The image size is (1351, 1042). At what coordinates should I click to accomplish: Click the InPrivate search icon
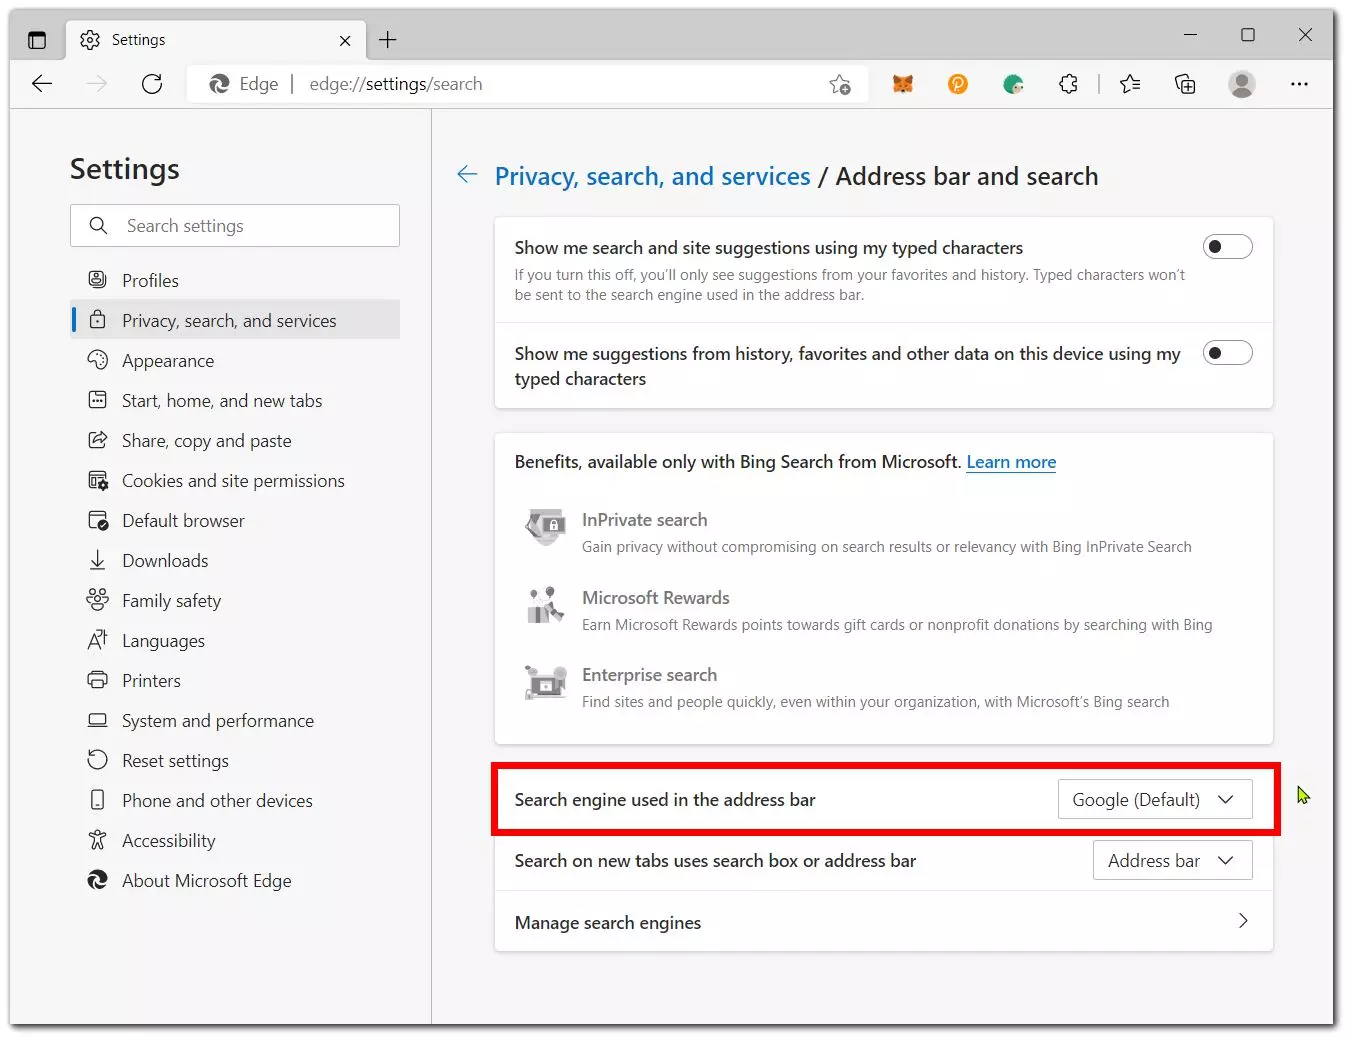point(546,526)
